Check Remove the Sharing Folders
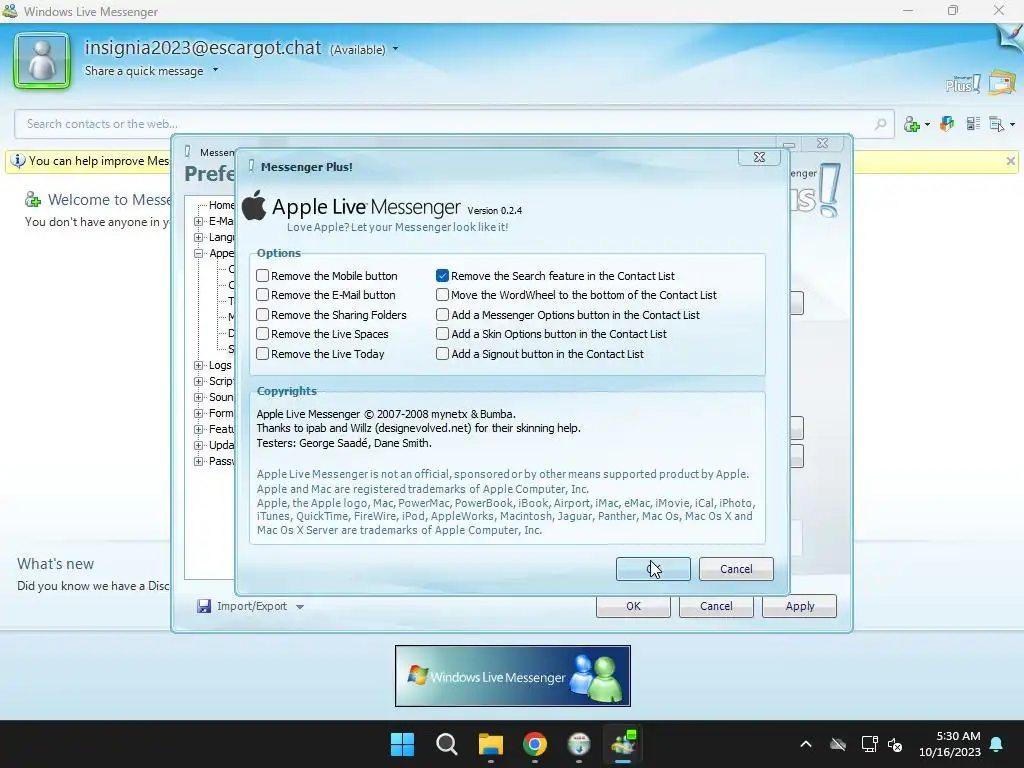This screenshot has width=1024, height=768. coord(263,315)
